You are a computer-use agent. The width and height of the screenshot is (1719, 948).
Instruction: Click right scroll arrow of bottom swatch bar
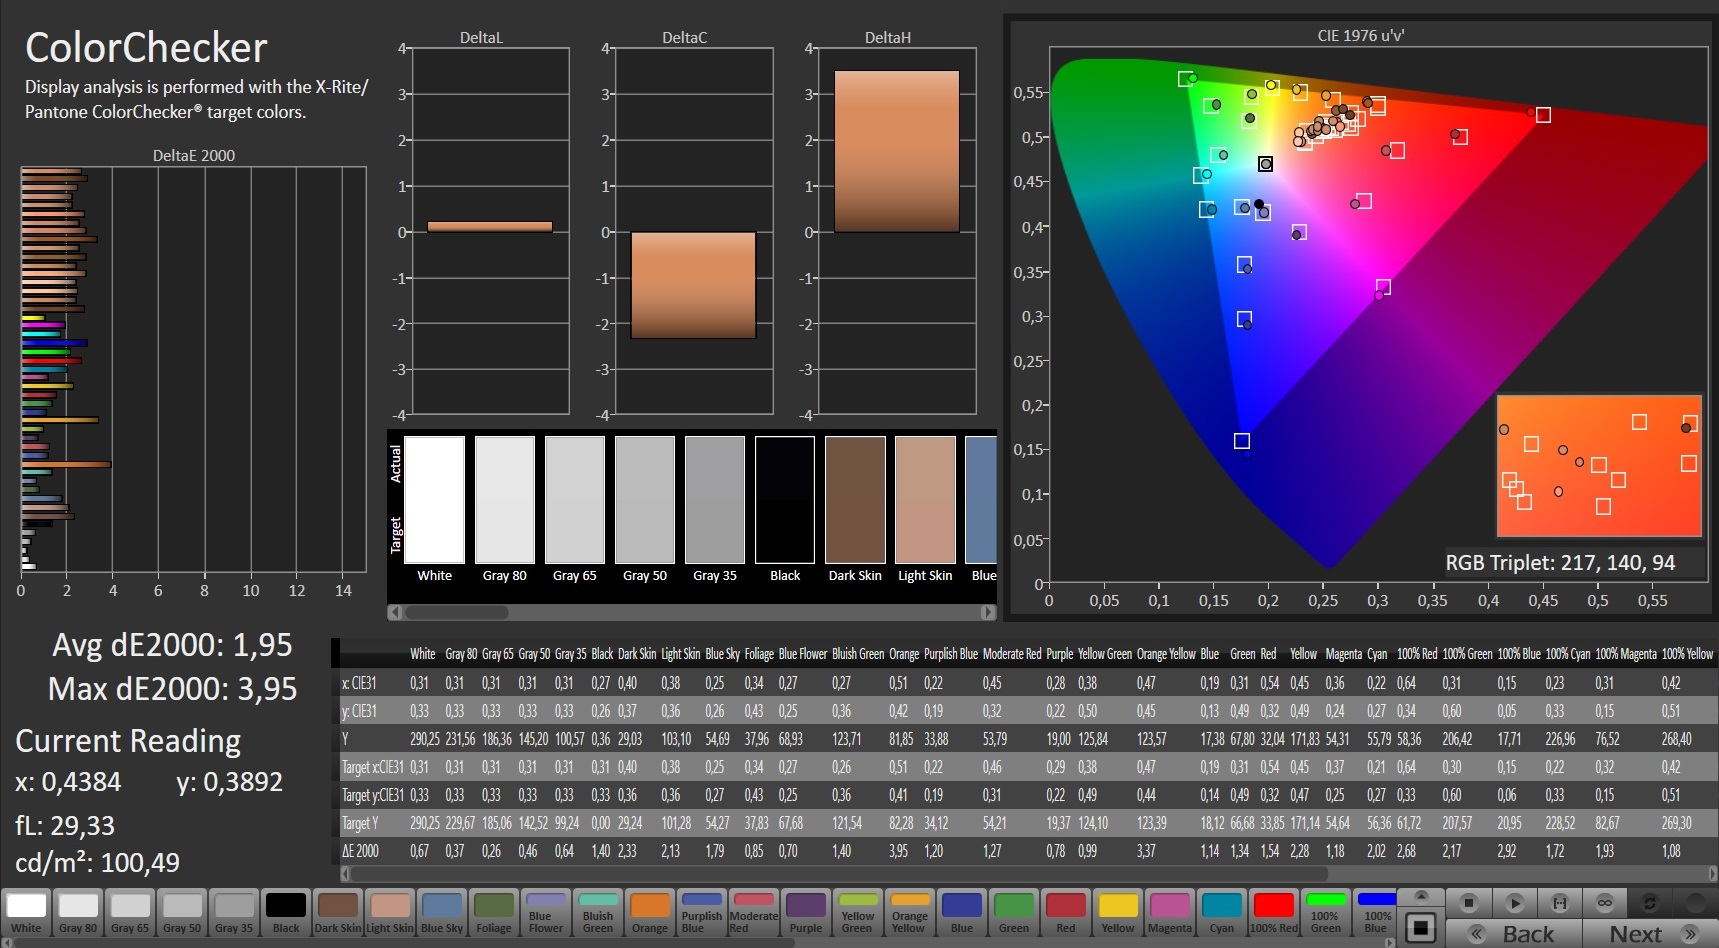pyautogui.click(x=1389, y=941)
